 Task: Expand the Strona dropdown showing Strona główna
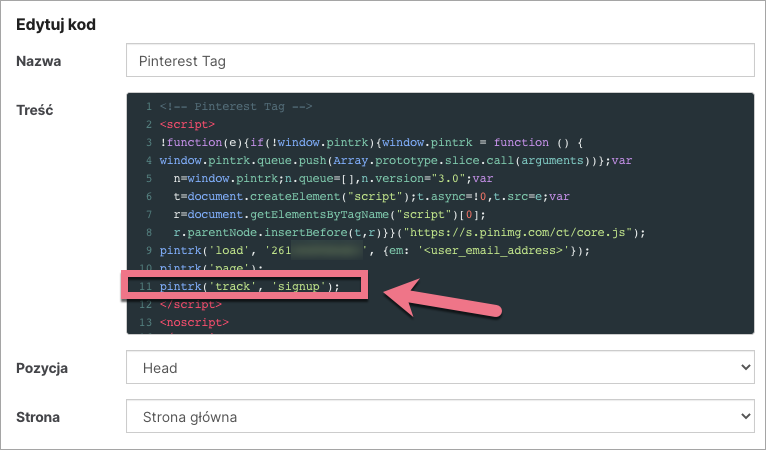point(439,415)
